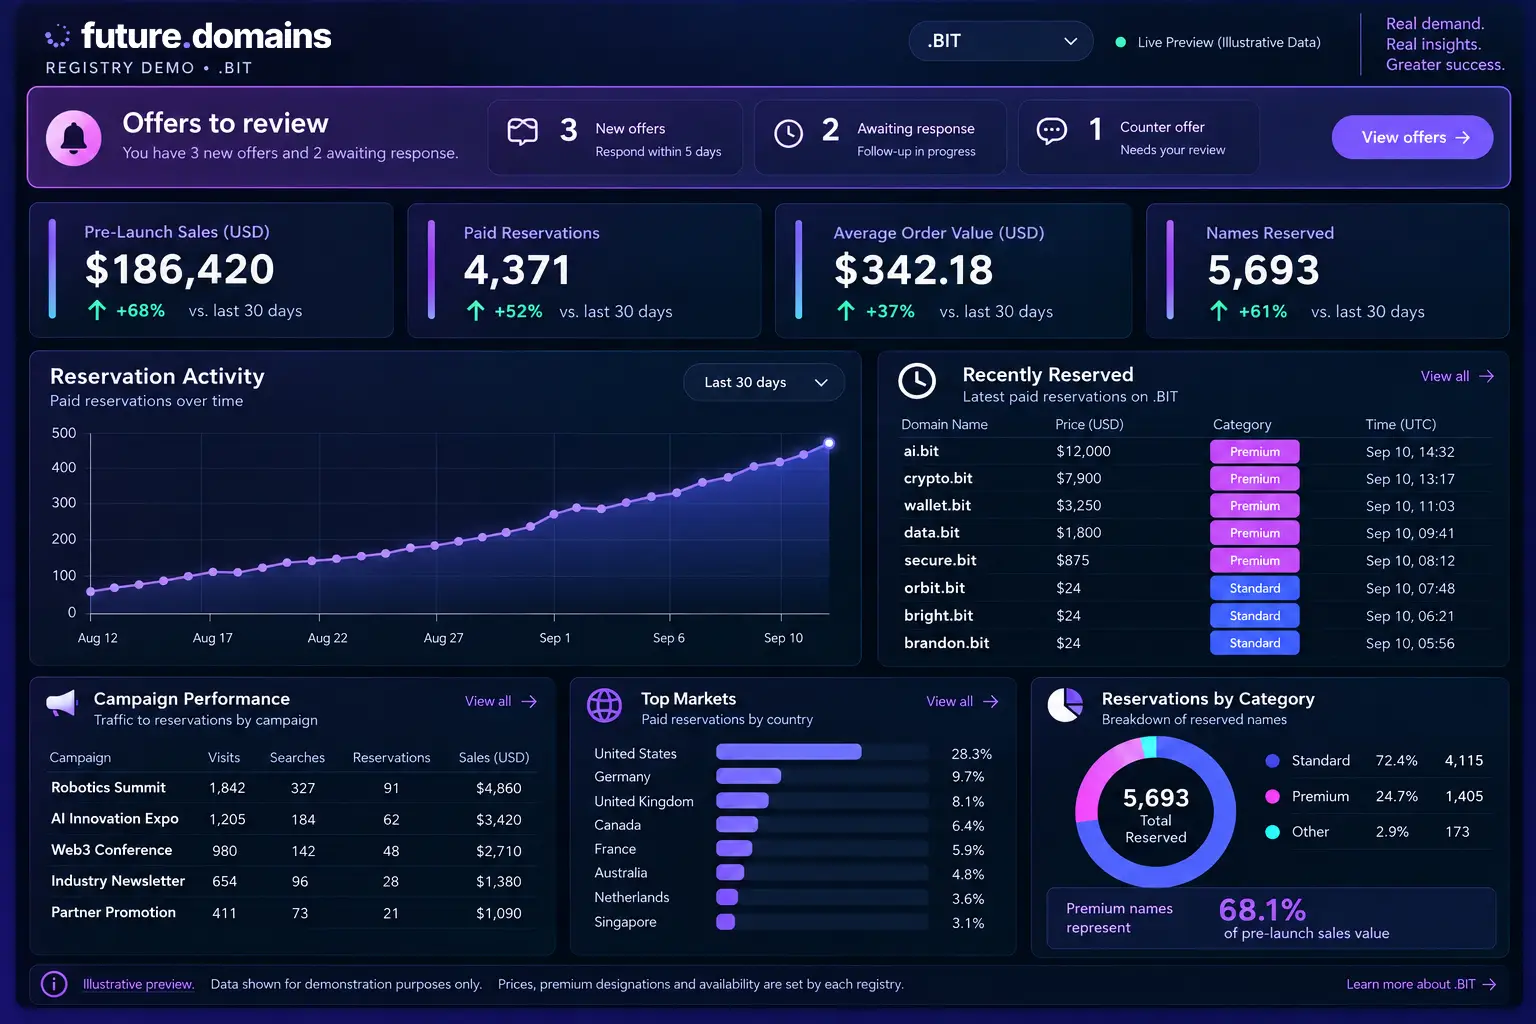Screen dimensions: 1536x1024
Task: Click the Reservations by Category pie icon
Action: click(1065, 705)
